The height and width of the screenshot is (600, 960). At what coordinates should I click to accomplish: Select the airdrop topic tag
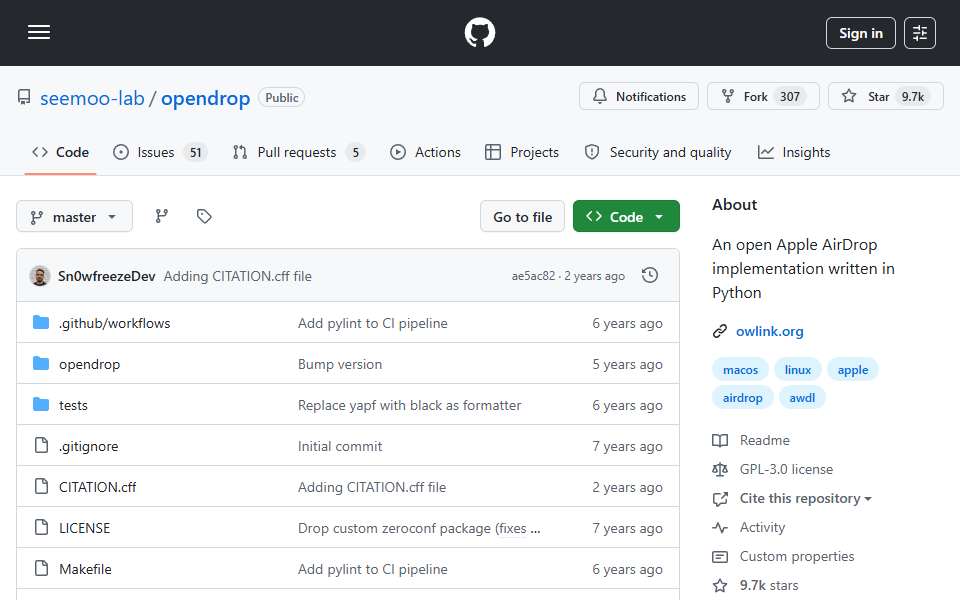click(743, 398)
